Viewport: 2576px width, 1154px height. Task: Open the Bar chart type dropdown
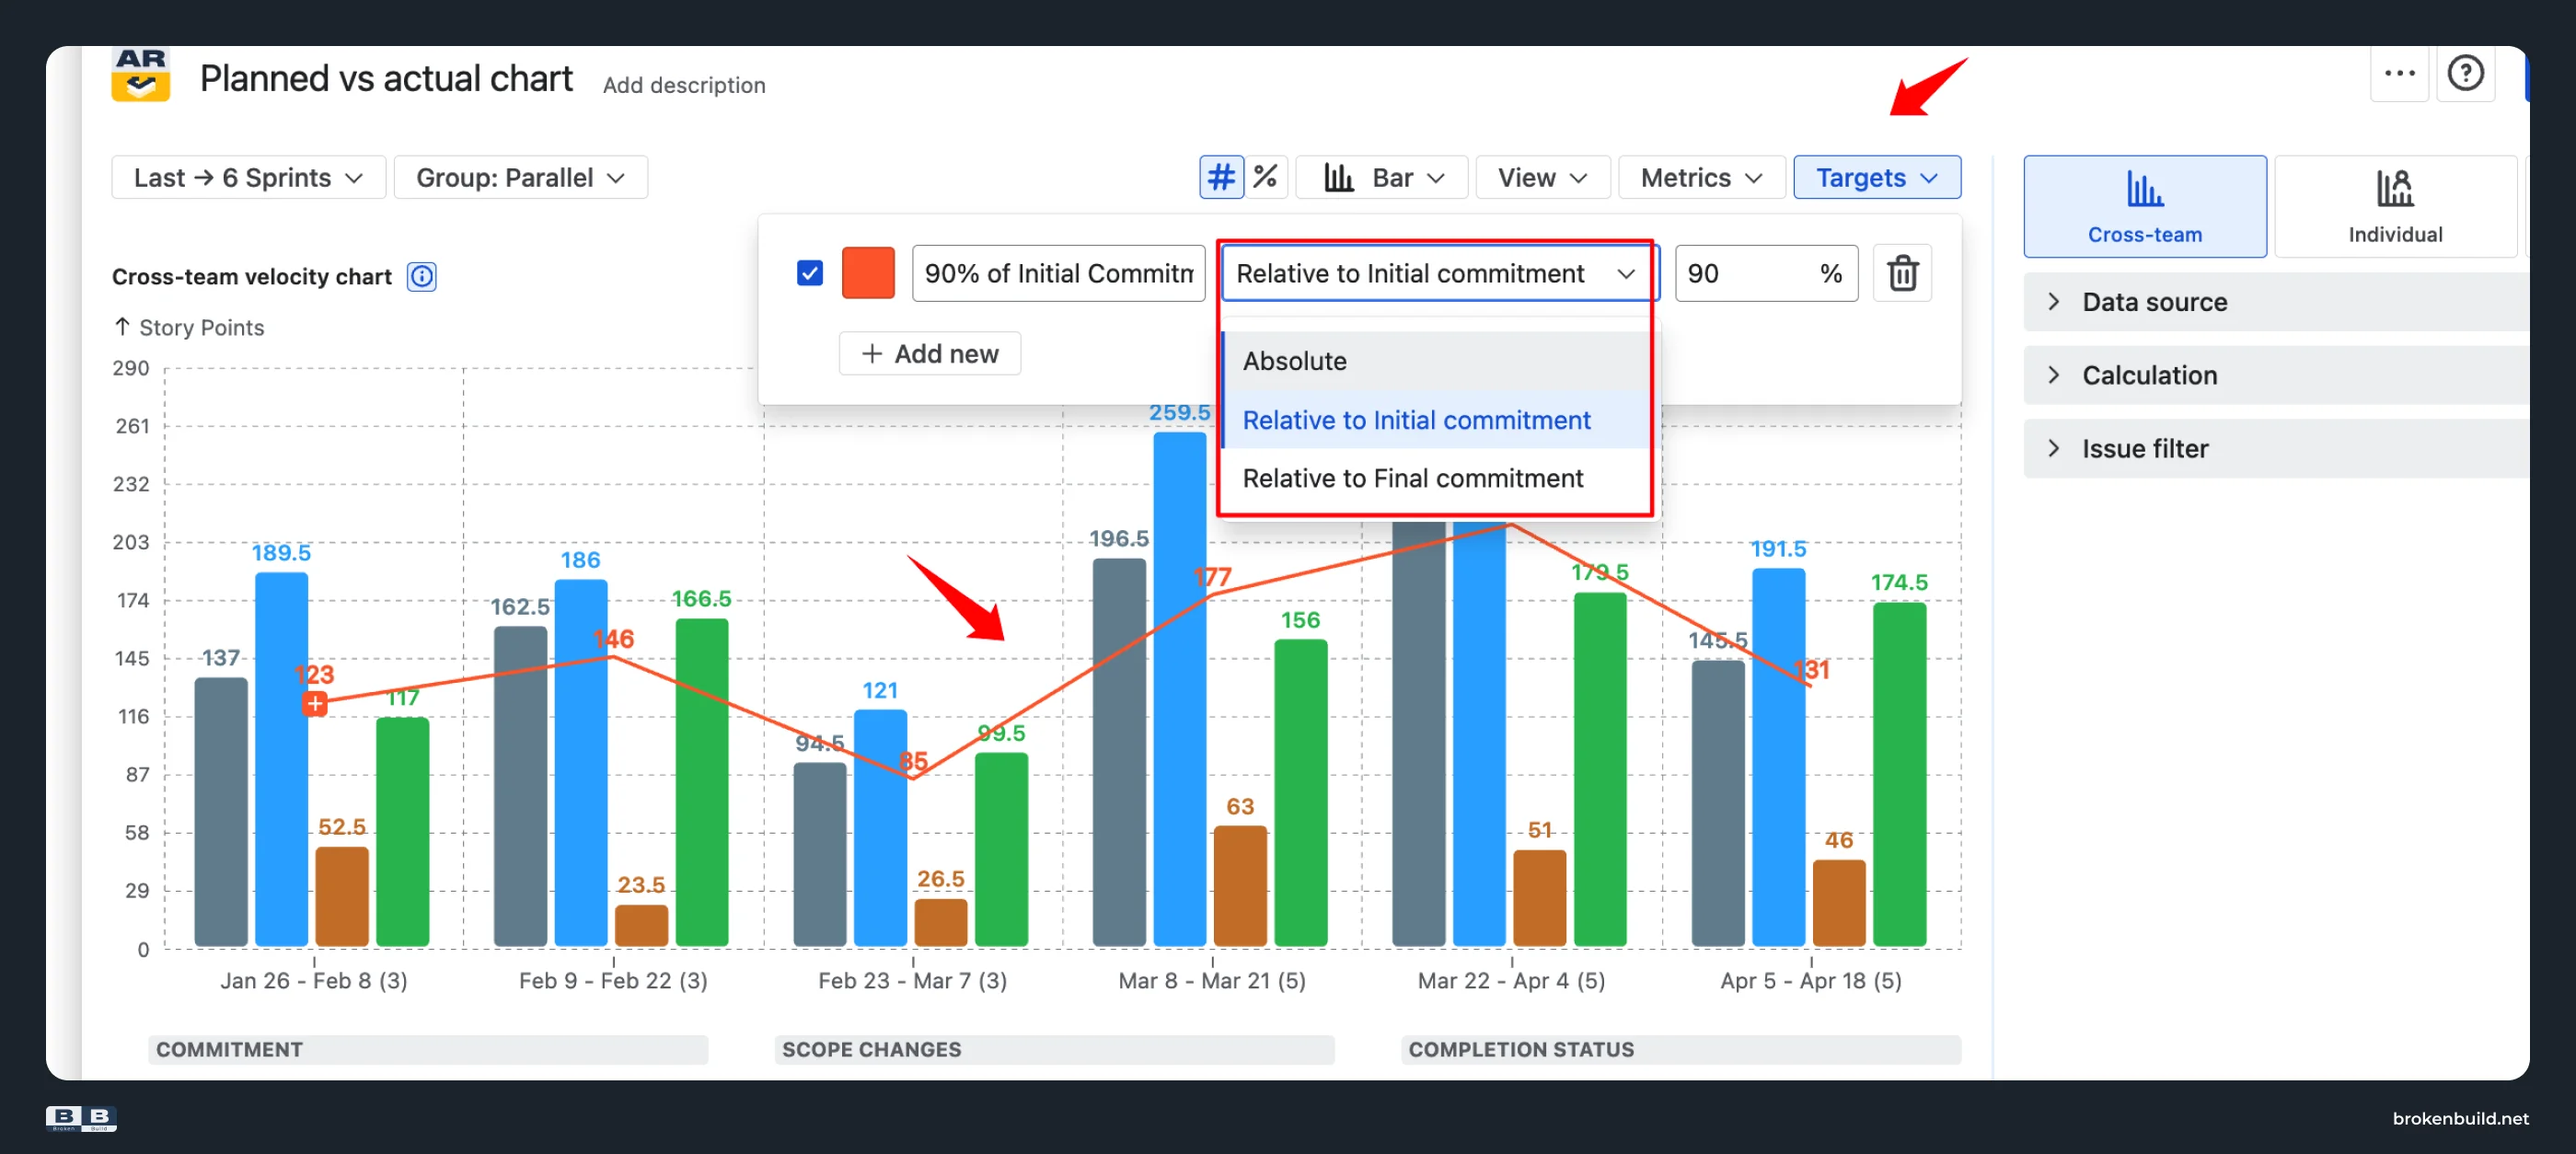coord(1382,177)
